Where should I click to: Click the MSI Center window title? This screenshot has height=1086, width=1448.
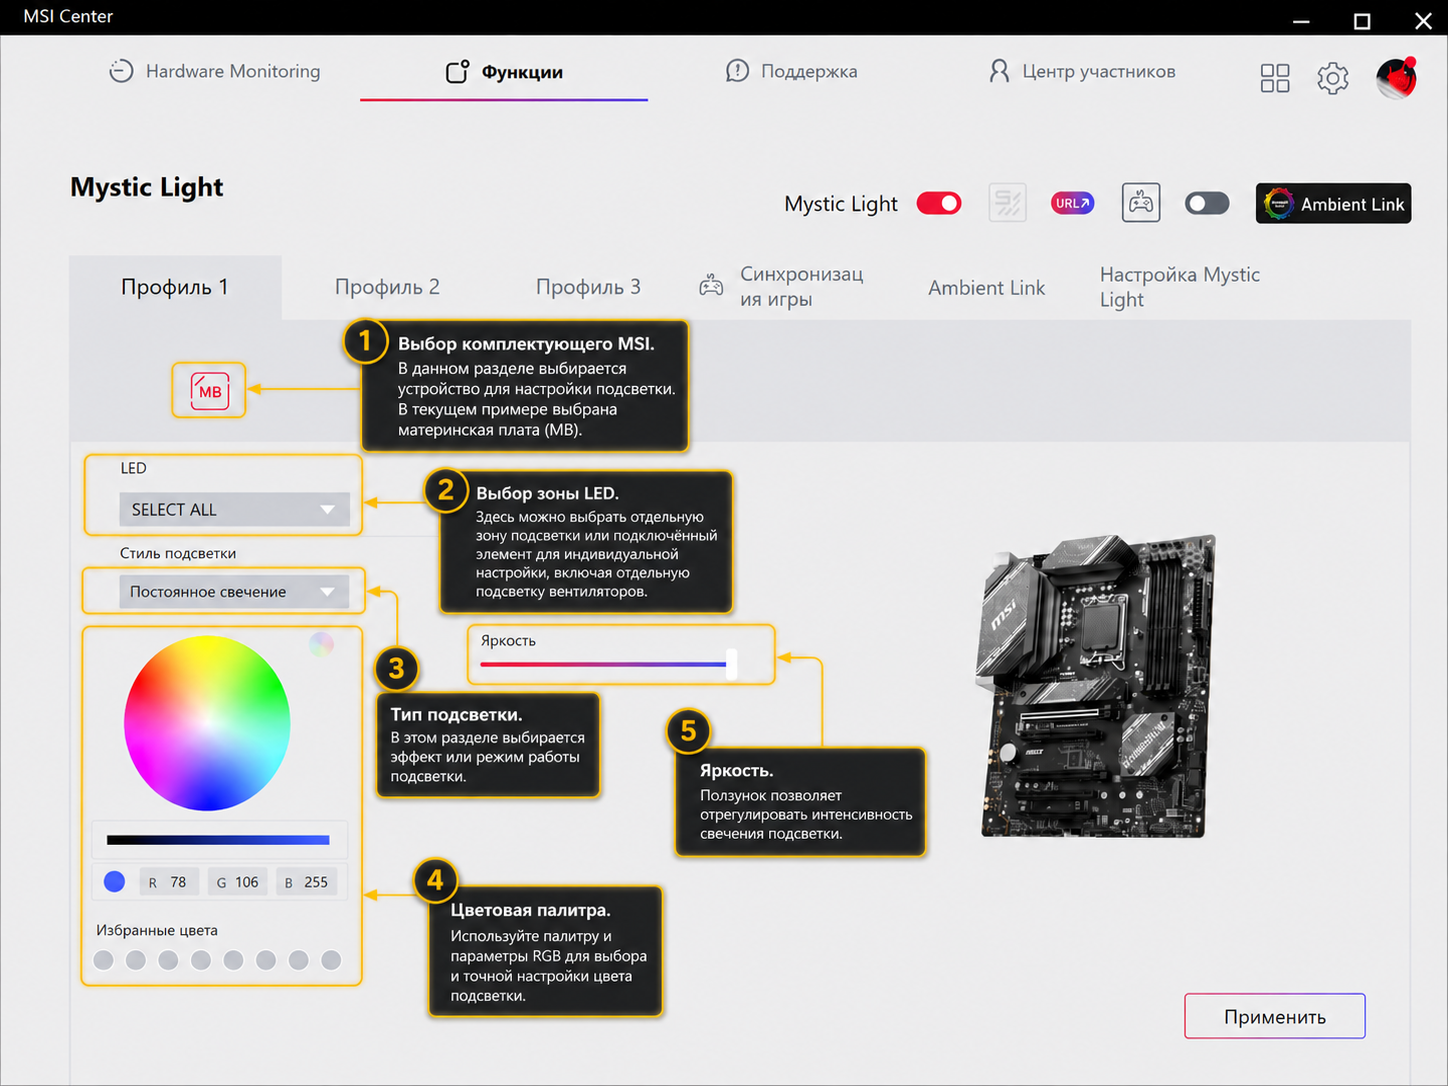pos(68,16)
